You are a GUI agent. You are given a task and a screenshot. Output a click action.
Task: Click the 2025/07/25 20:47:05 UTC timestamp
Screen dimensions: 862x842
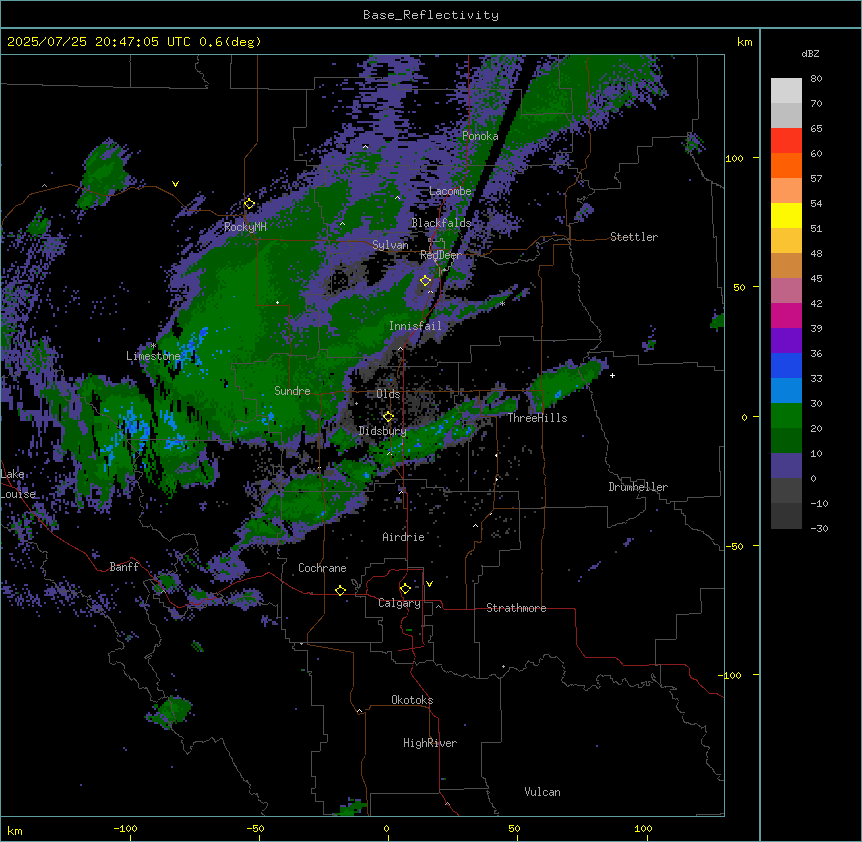tap(99, 42)
